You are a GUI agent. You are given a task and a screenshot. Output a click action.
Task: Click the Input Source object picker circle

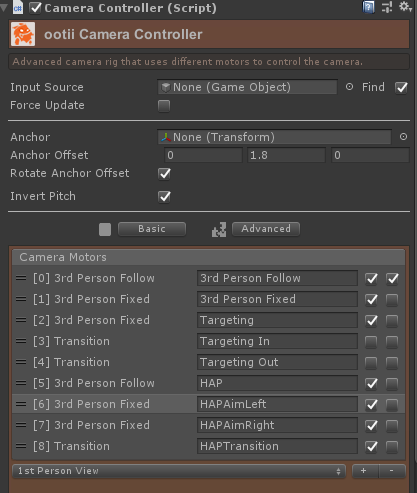(349, 87)
